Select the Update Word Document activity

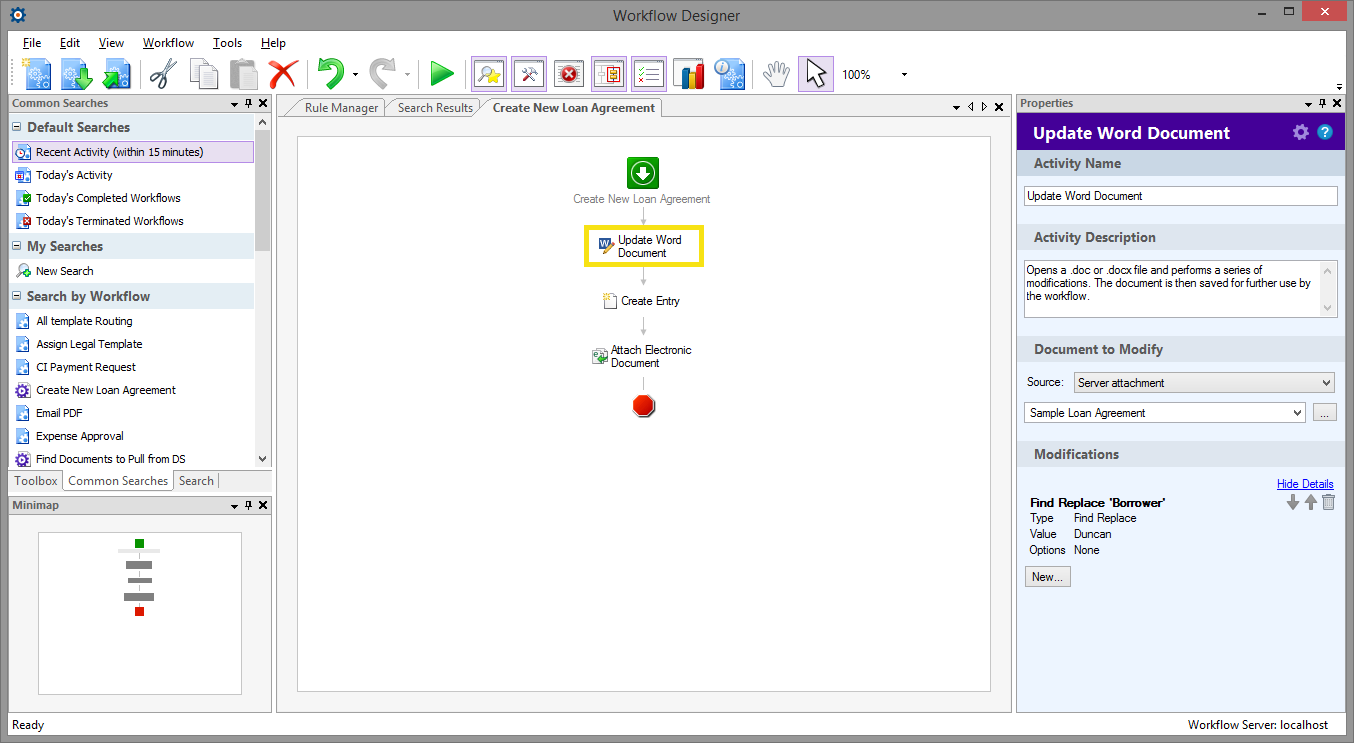(x=644, y=246)
